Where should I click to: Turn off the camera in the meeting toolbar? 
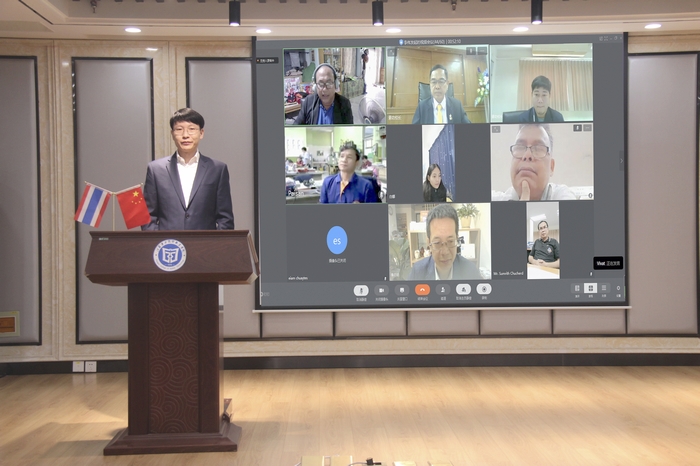(x=381, y=289)
